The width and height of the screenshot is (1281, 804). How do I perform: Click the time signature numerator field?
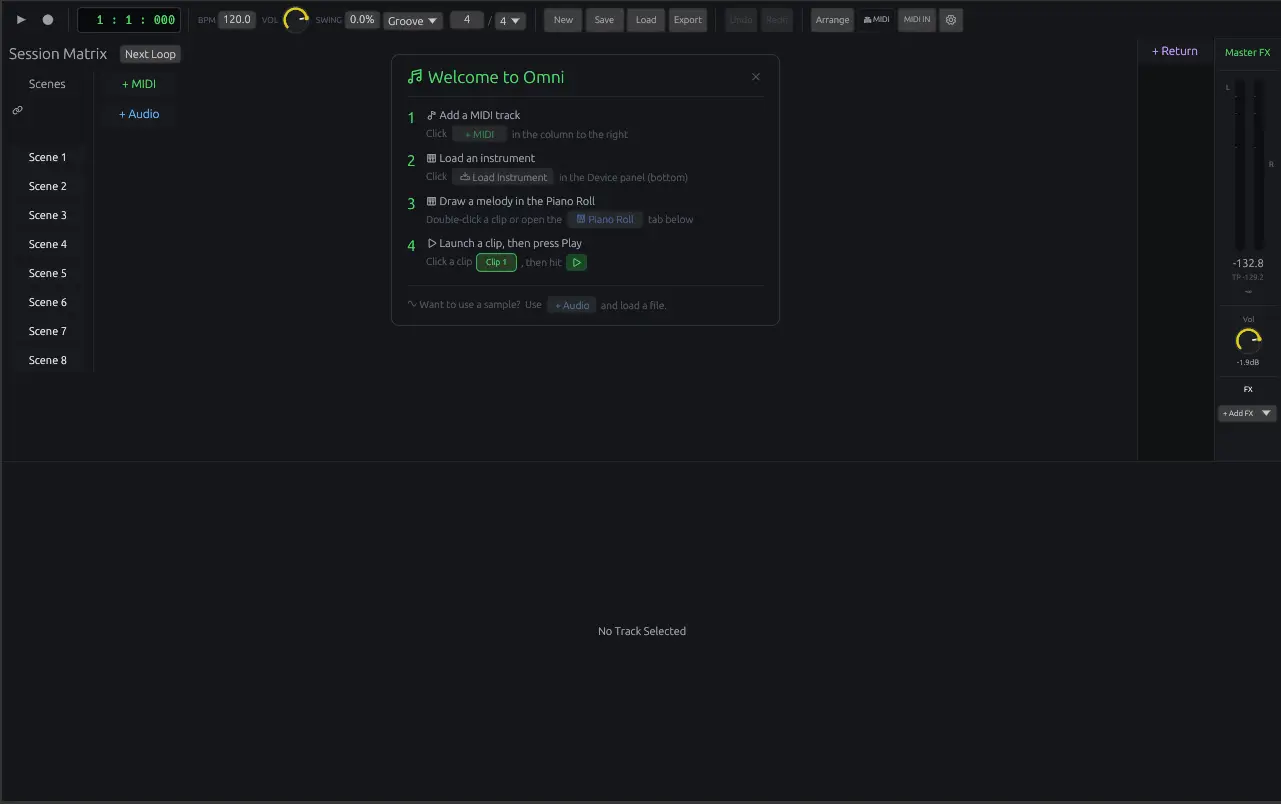(467, 20)
